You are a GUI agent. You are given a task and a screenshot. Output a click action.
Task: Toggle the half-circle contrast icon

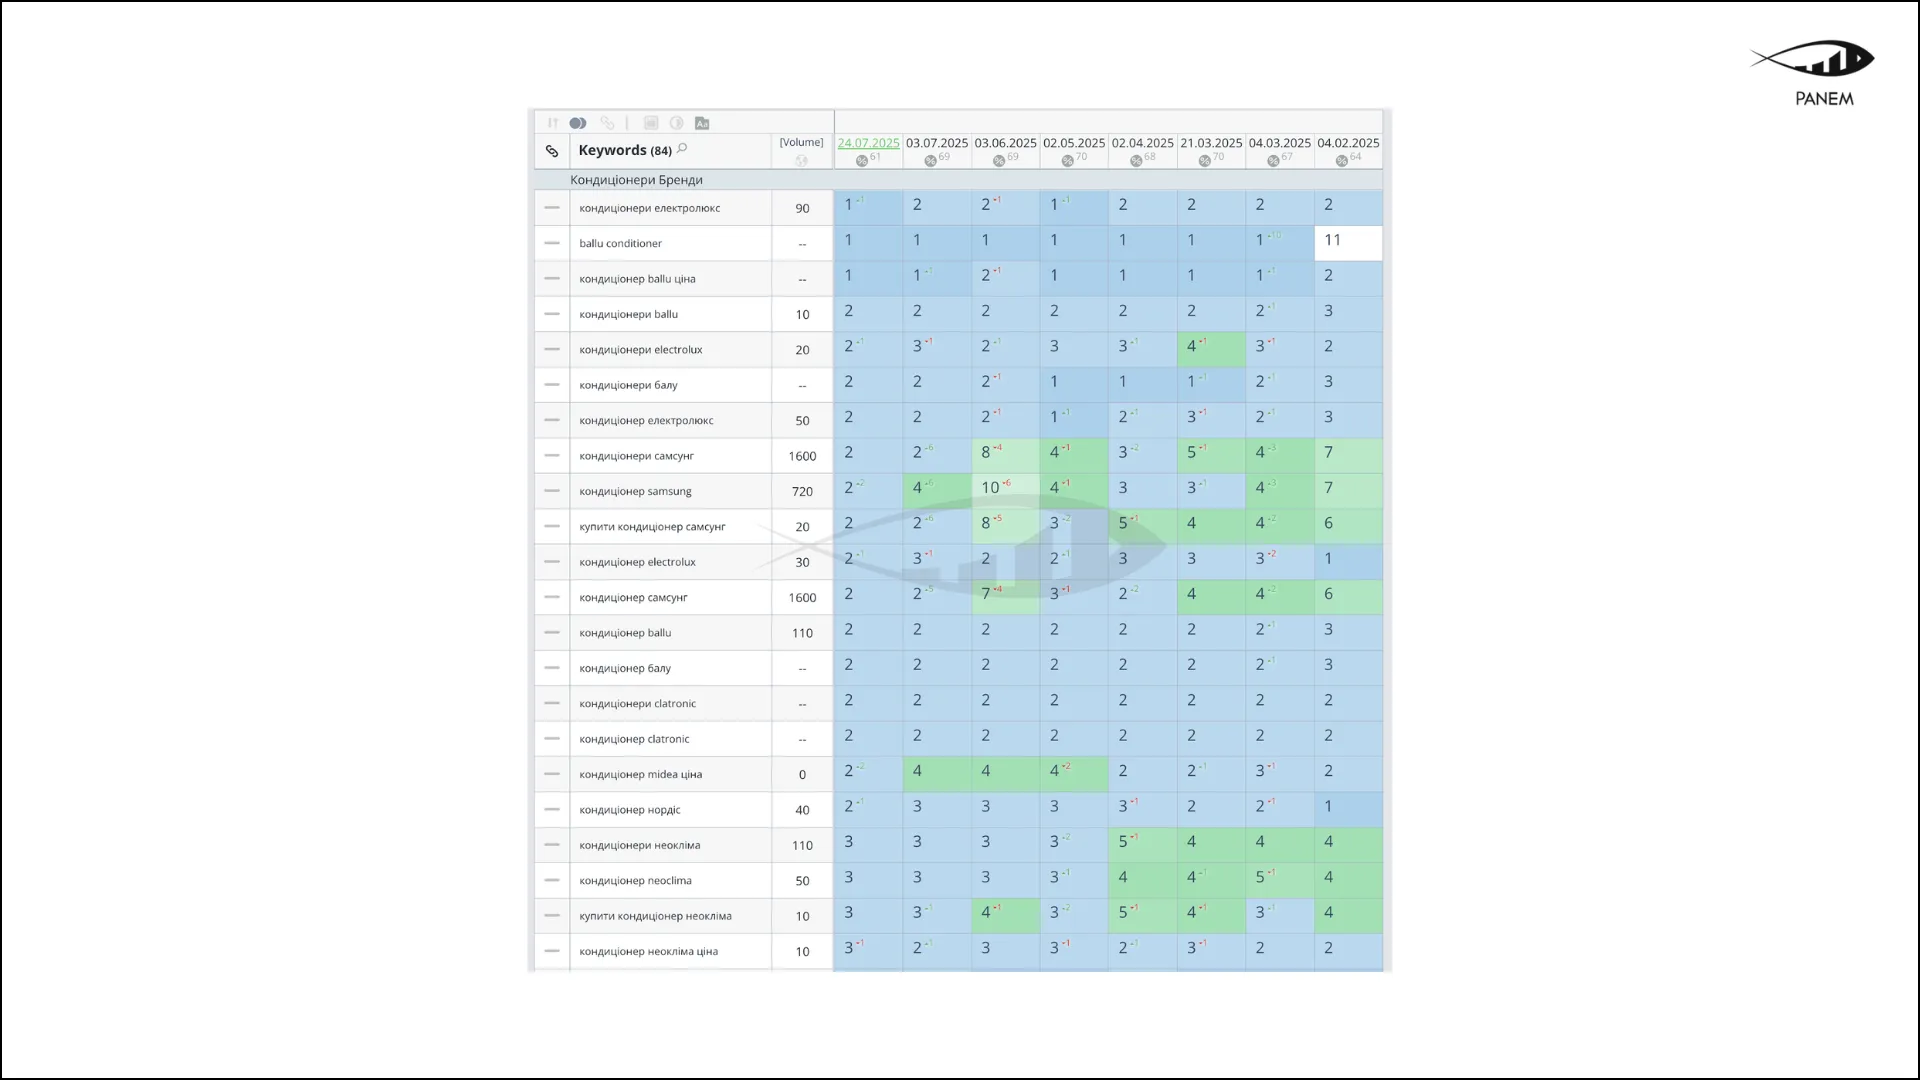tap(677, 123)
